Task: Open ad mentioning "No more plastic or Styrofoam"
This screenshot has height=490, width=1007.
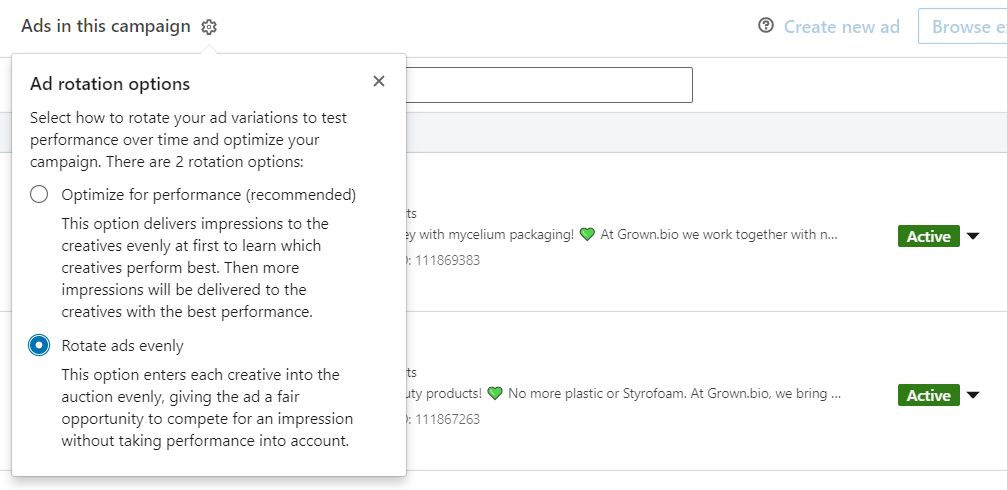Action: coord(674,393)
